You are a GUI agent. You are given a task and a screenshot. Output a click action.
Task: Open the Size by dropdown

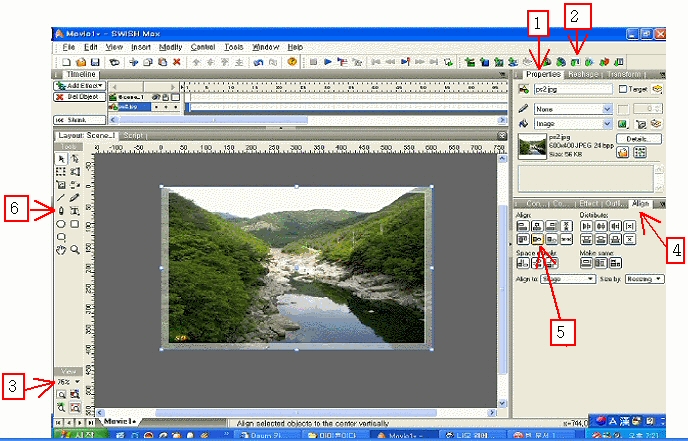(645, 279)
